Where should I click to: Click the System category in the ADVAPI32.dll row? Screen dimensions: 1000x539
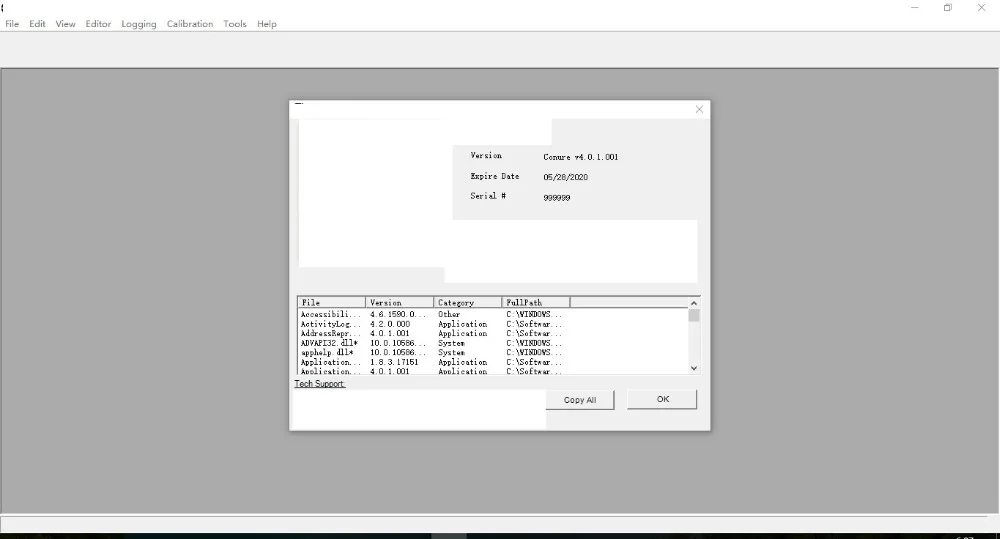click(x=451, y=343)
